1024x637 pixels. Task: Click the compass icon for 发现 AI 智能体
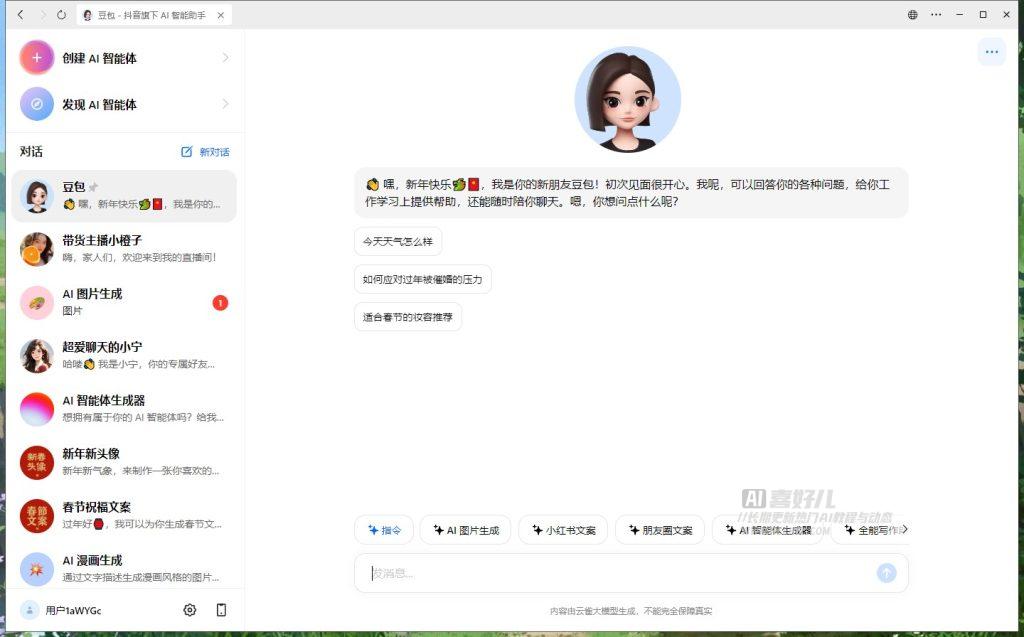[37, 104]
